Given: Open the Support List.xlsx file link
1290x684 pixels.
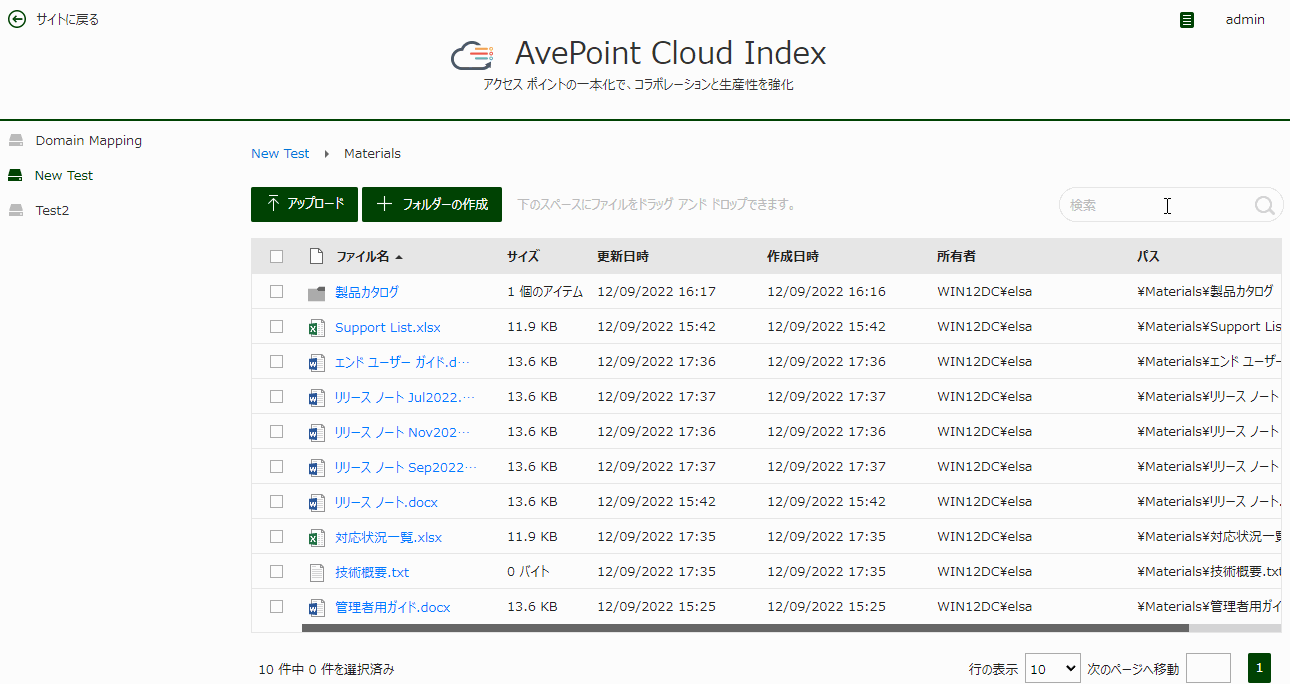Looking at the screenshot, I should pyautogui.click(x=388, y=327).
